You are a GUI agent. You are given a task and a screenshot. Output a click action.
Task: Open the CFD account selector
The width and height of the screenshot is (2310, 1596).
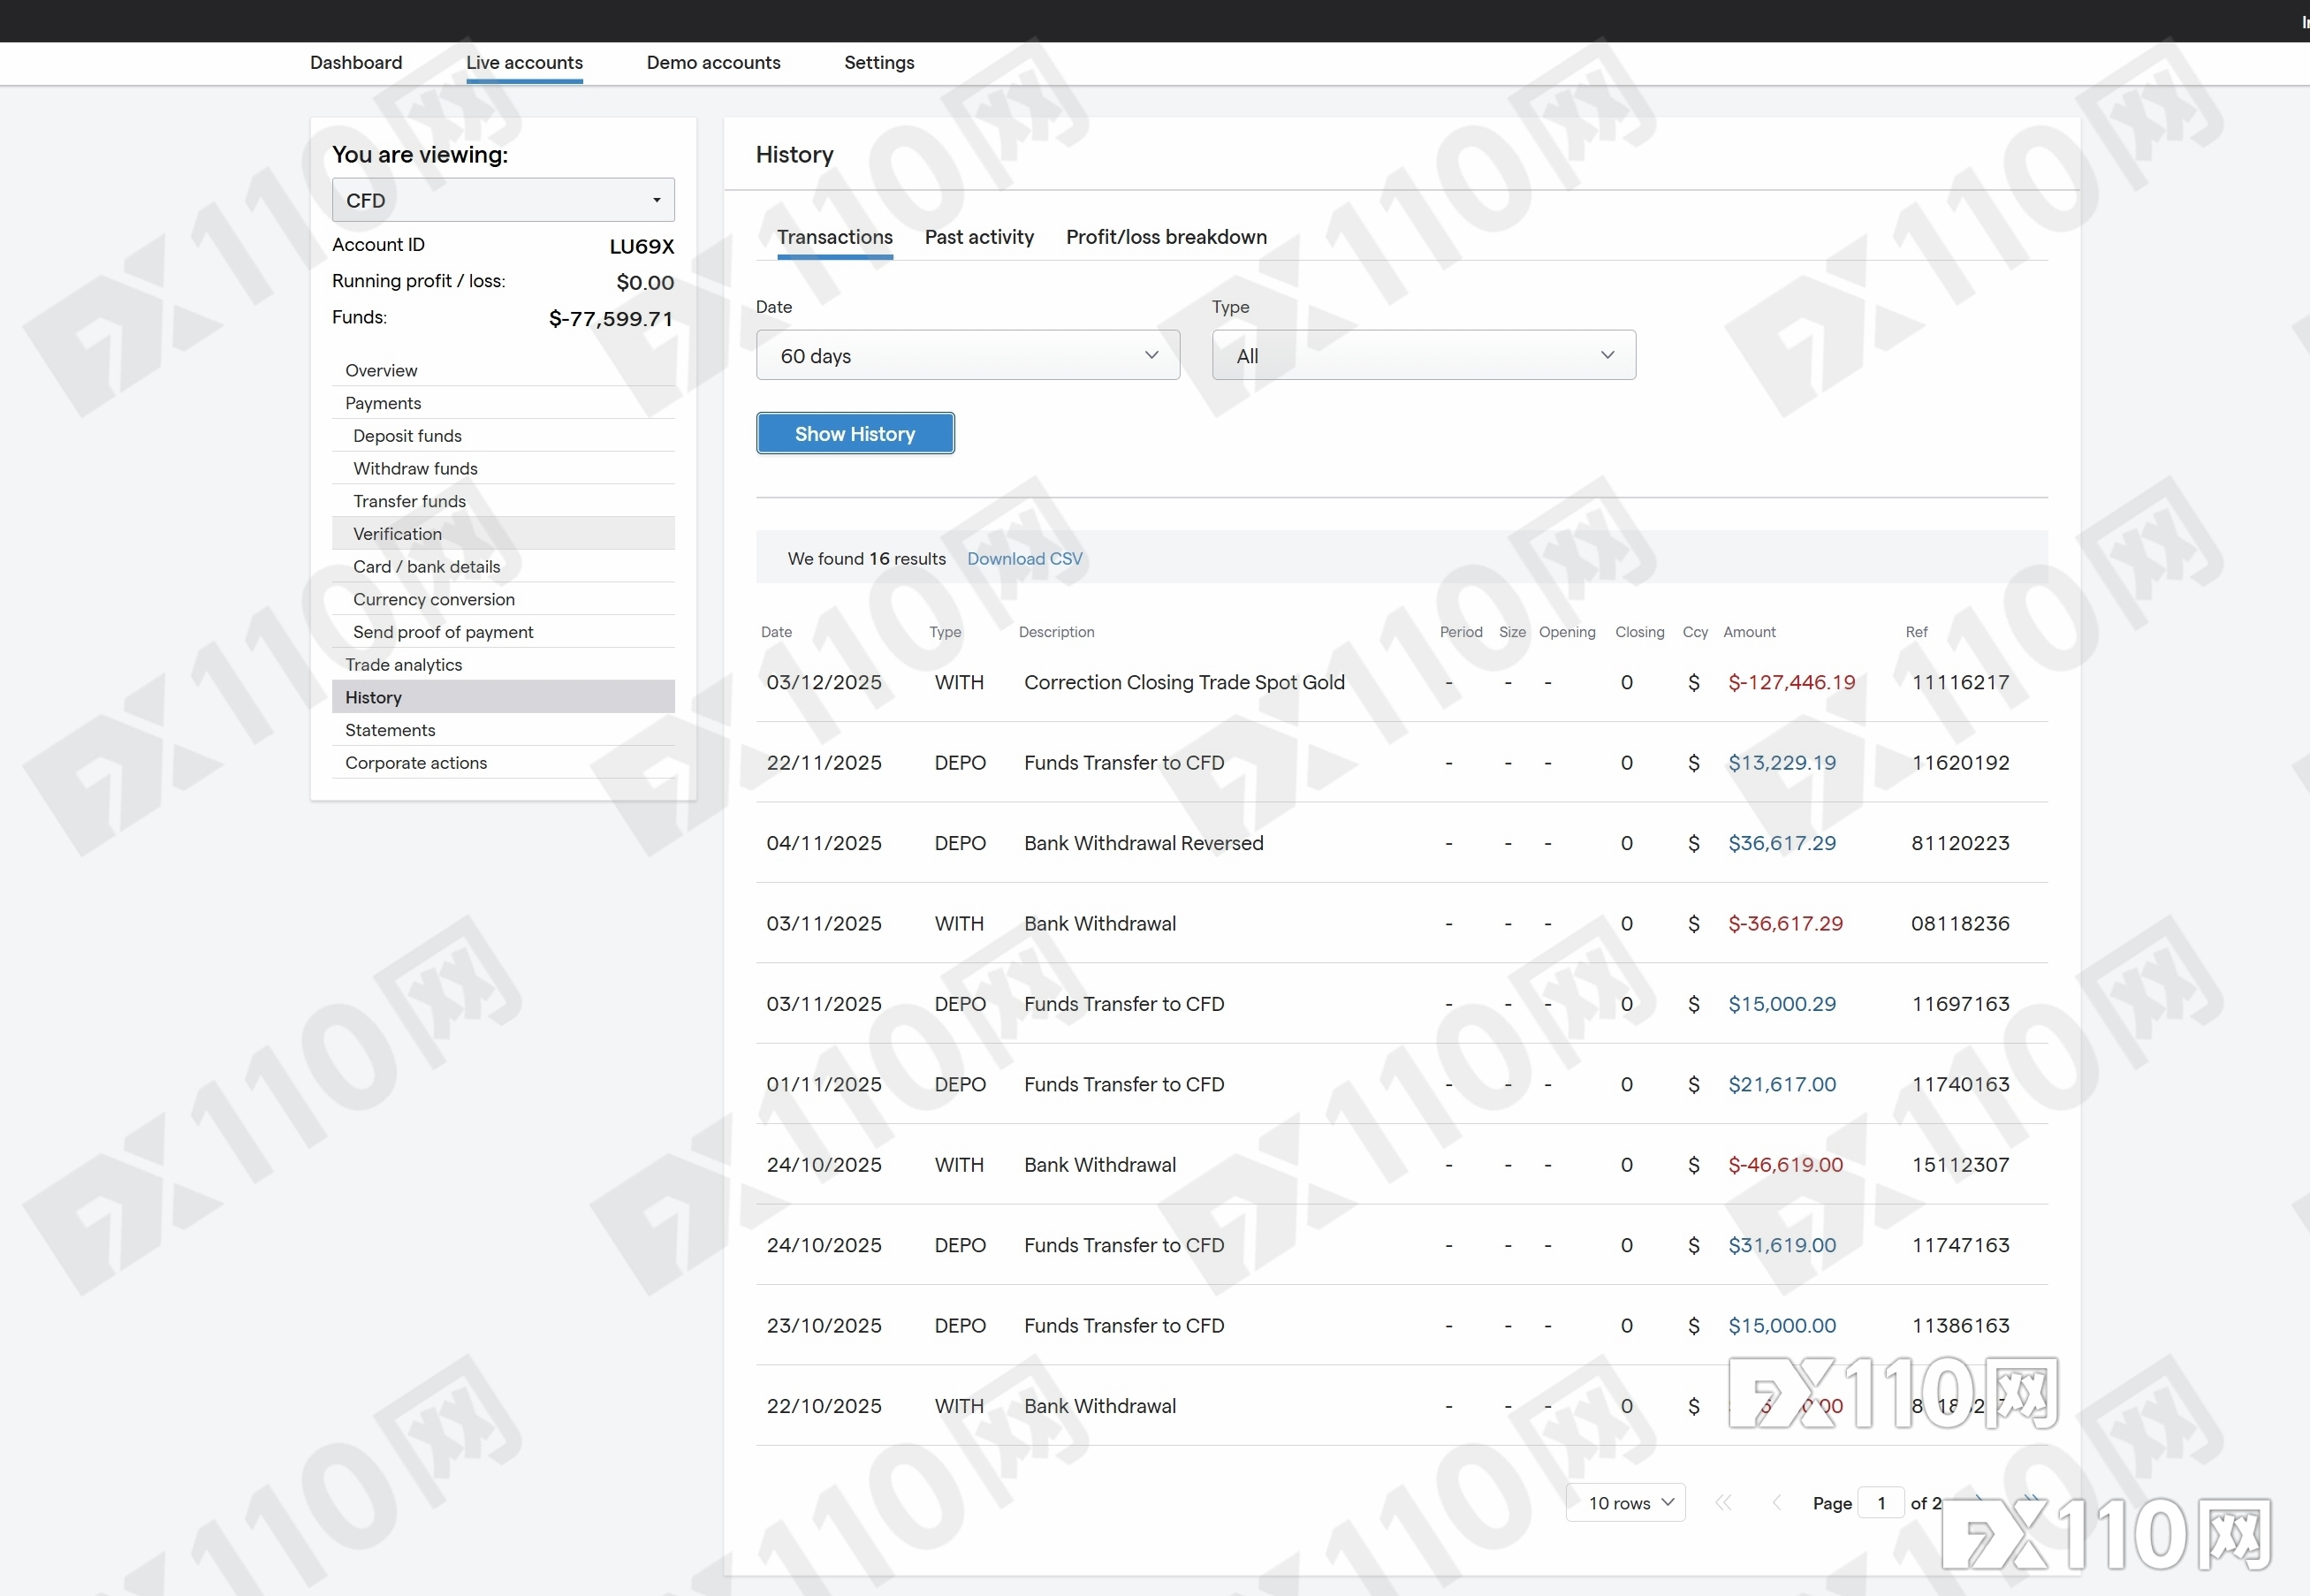pos(503,200)
